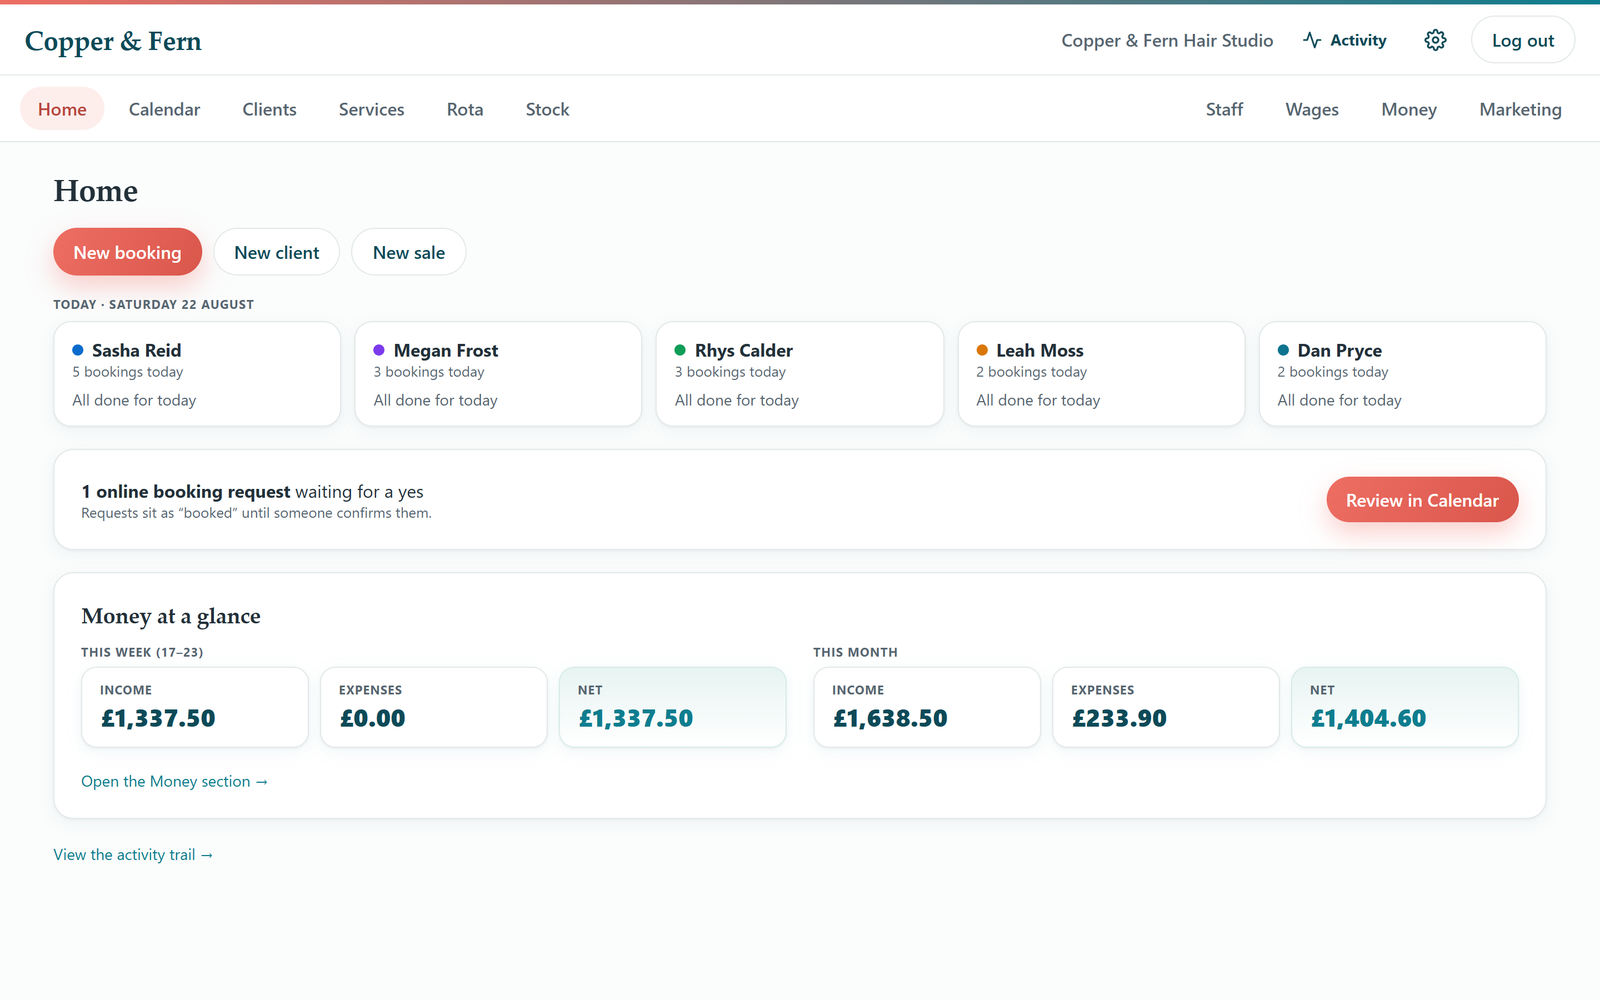Open the Rota tab

click(465, 109)
